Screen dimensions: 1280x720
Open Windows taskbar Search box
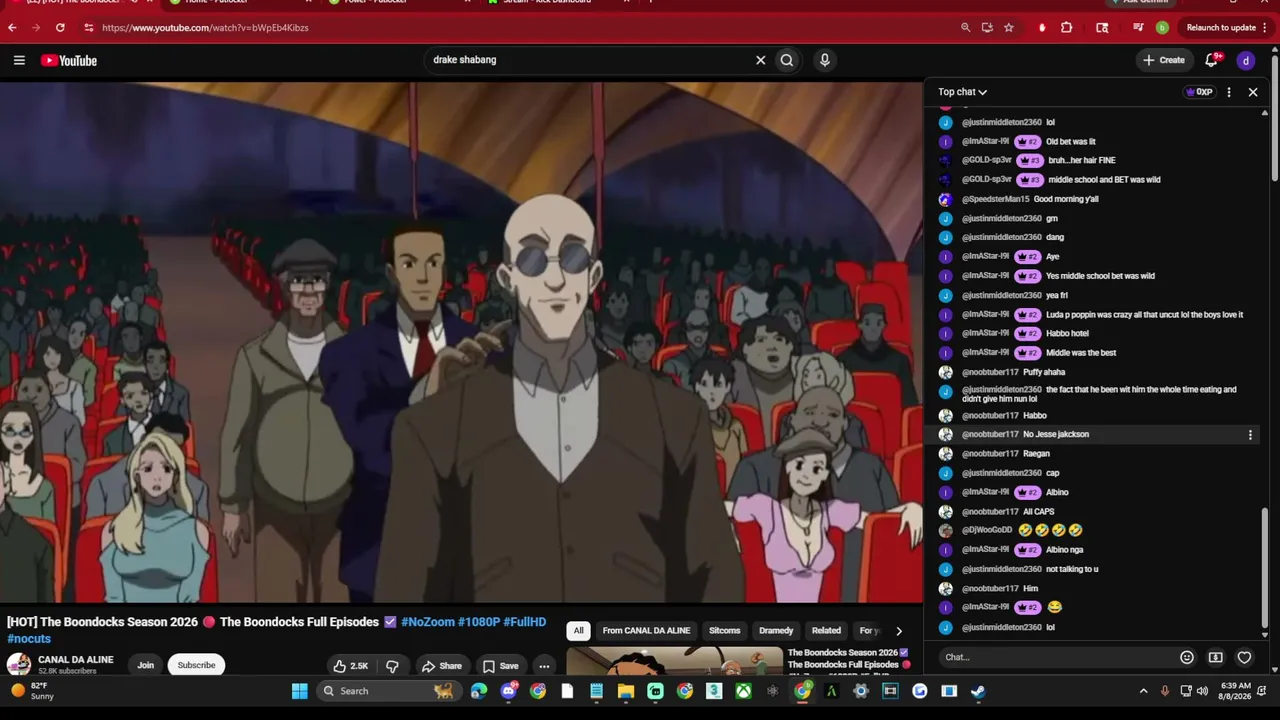point(387,691)
